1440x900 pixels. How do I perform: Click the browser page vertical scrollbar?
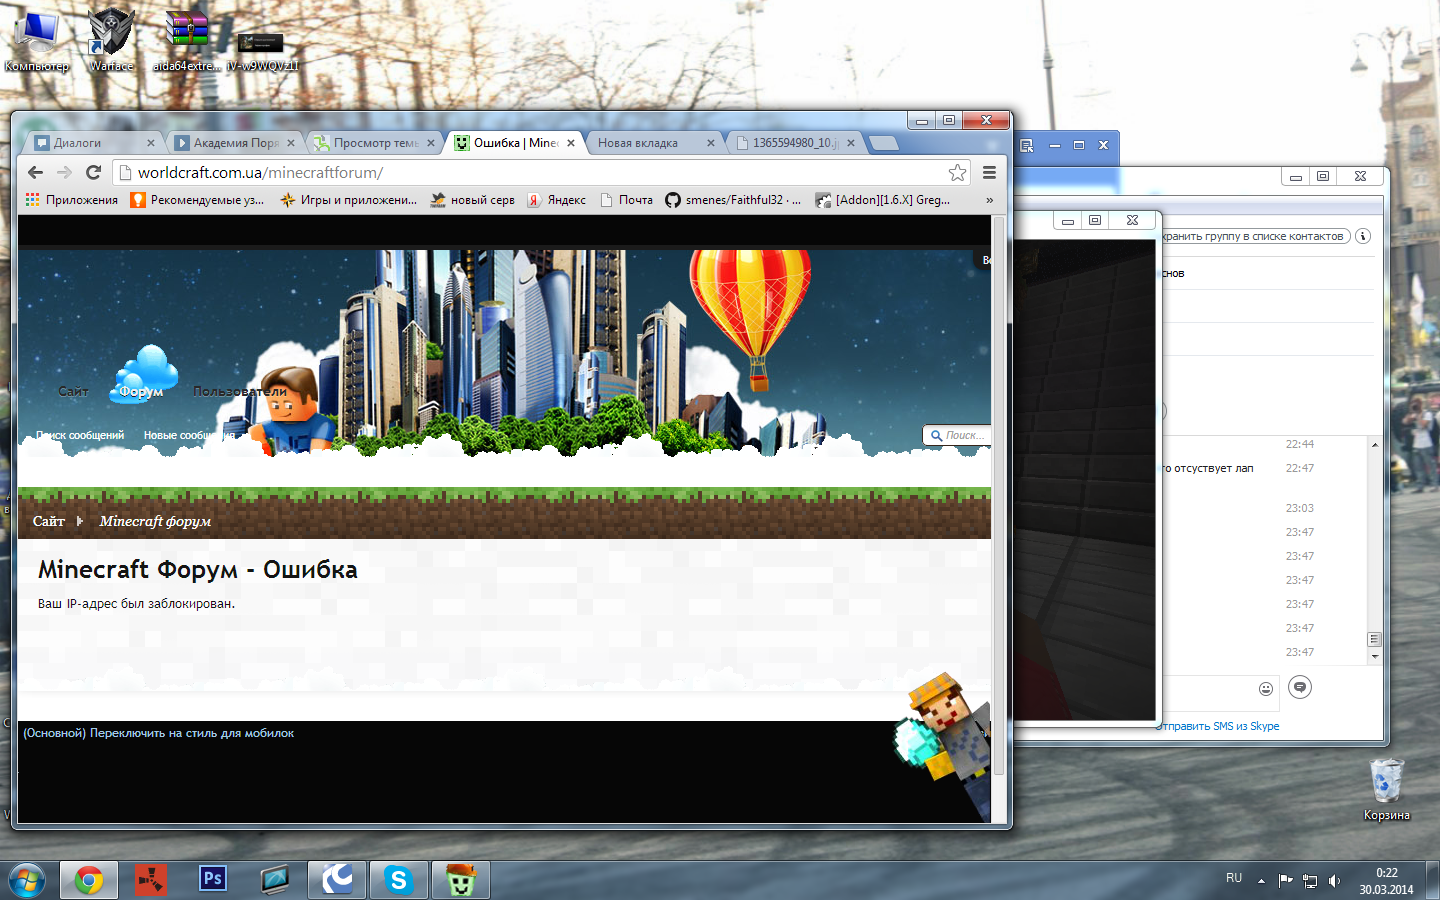point(998,495)
